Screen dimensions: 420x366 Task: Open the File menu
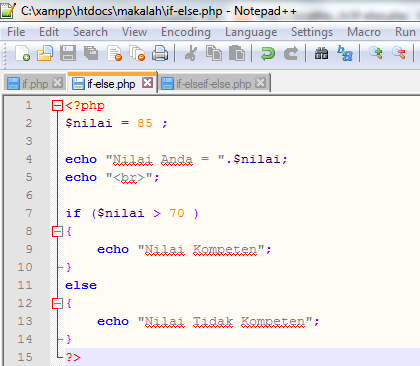(16, 32)
